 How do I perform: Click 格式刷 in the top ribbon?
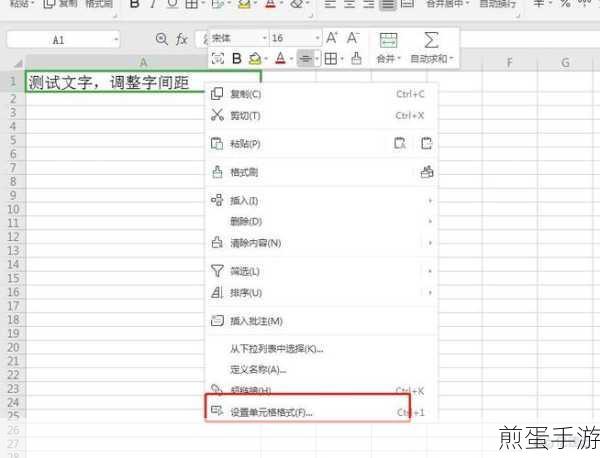coord(99,4)
